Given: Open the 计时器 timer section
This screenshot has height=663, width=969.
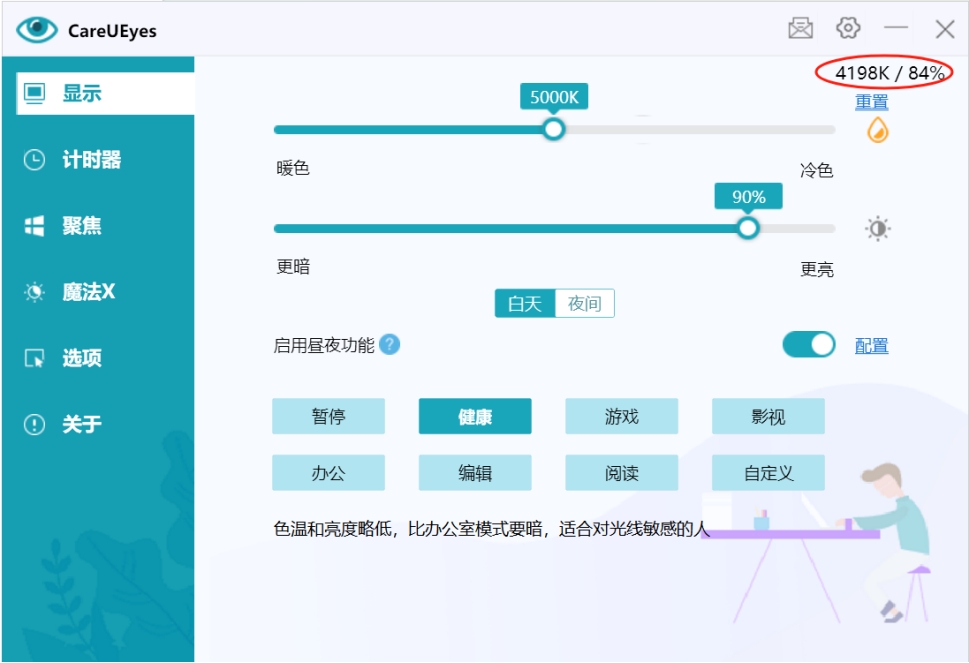Looking at the screenshot, I should (90, 160).
